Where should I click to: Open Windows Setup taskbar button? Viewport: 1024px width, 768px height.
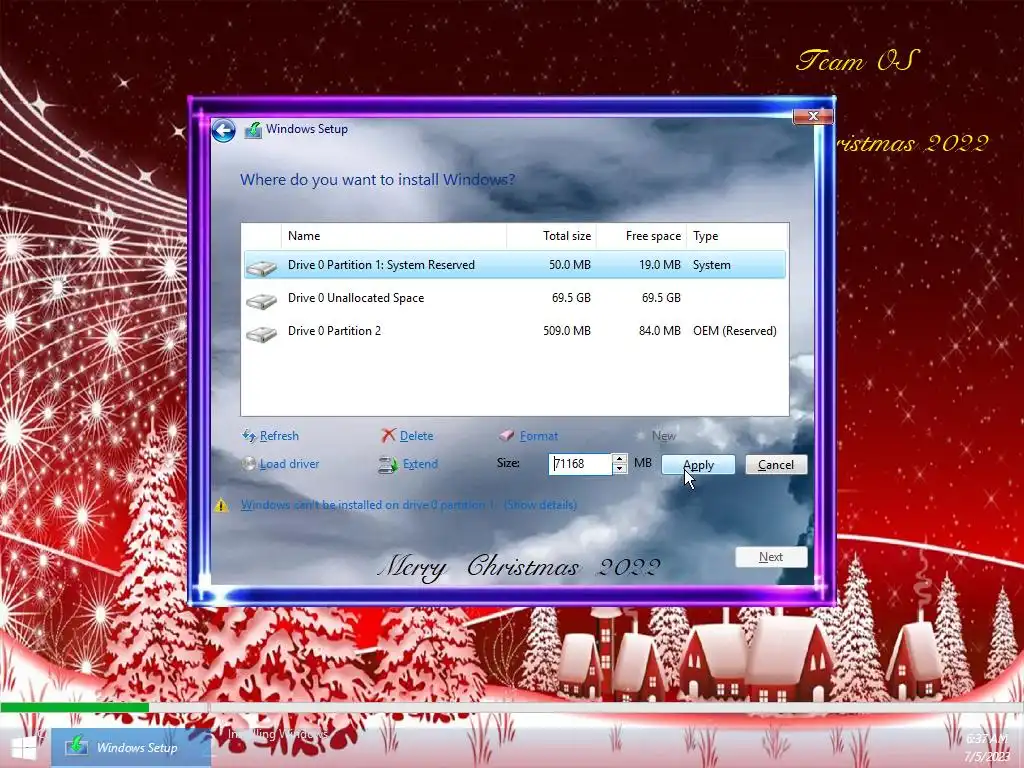click(131, 747)
